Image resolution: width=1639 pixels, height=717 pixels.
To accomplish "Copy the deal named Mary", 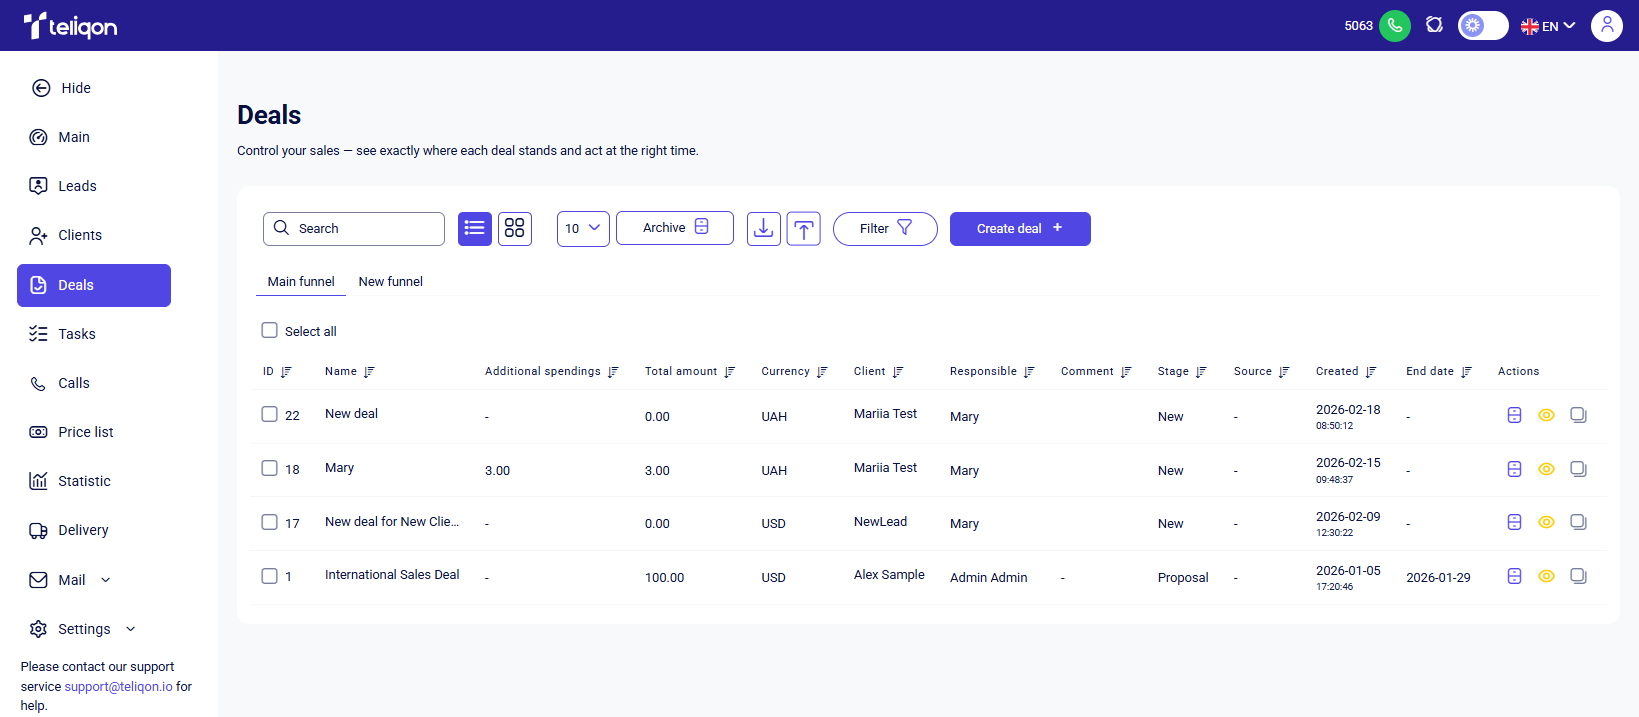I will tap(1578, 469).
